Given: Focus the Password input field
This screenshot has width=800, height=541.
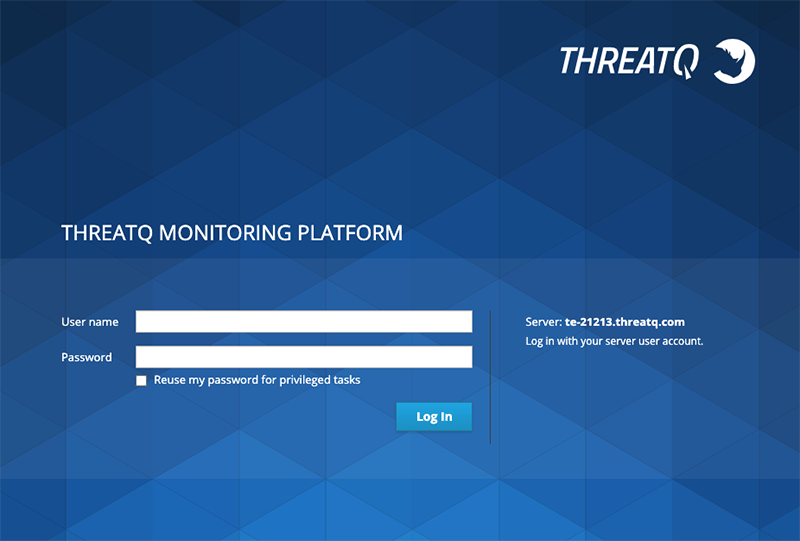Looking at the screenshot, I should (304, 357).
